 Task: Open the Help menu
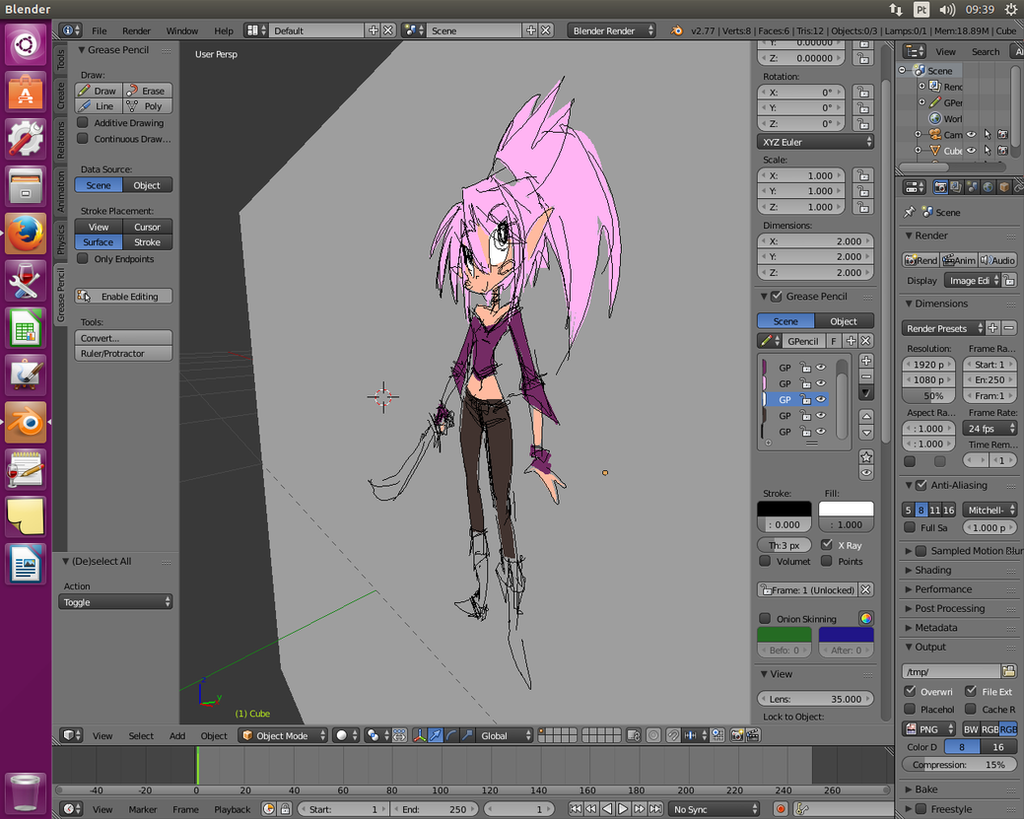click(224, 31)
